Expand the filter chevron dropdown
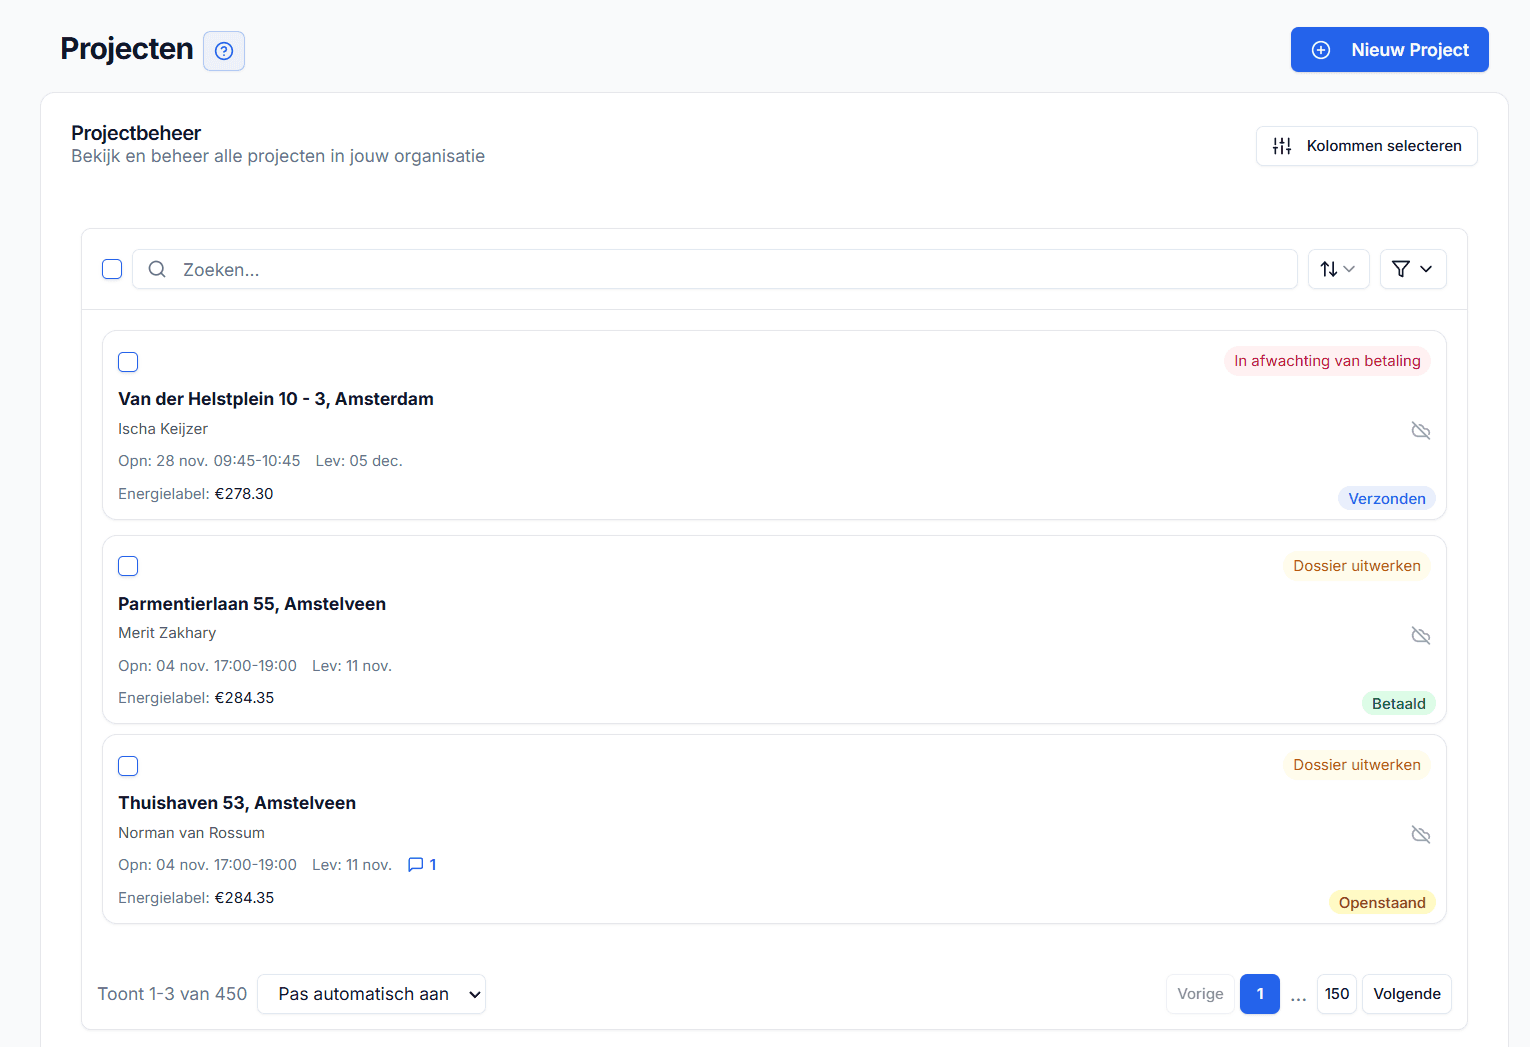The height and width of the screenshot is (1047, 1530). pos(1427,269)
